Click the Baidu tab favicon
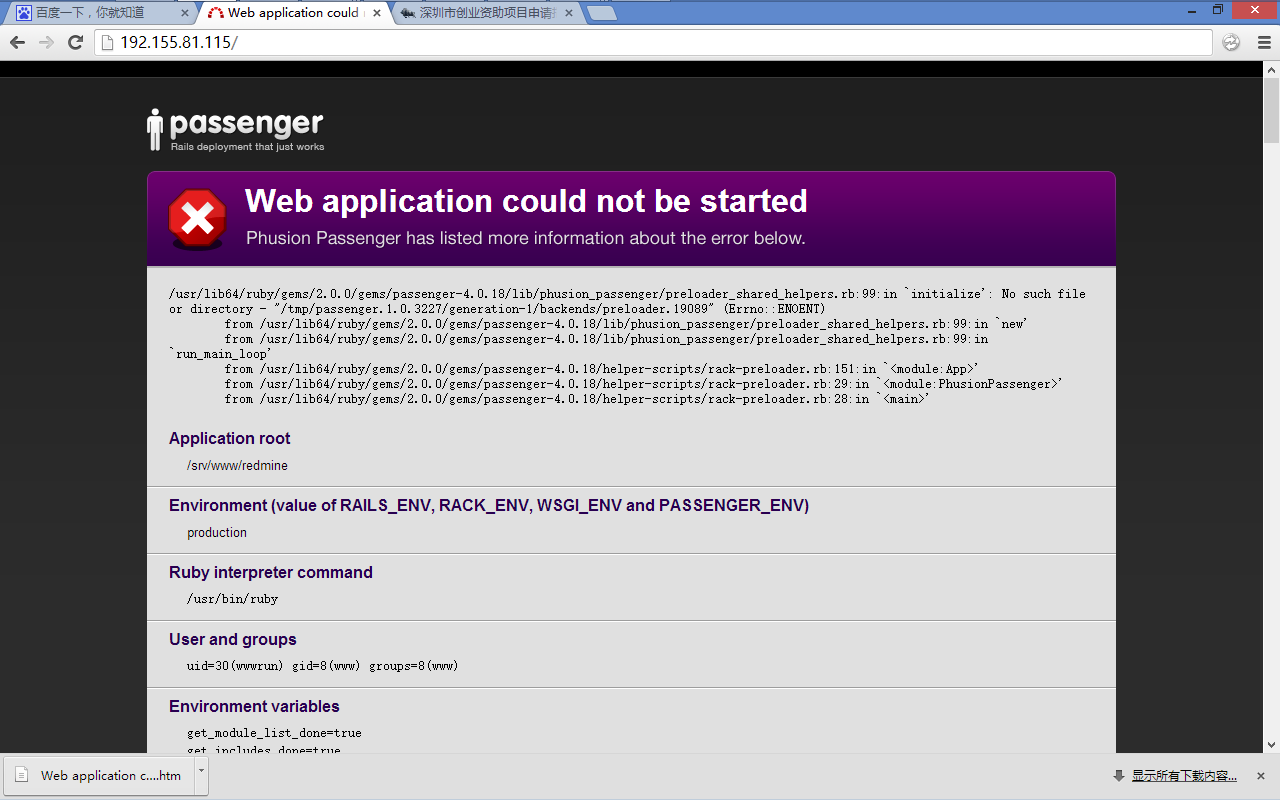Image resolution: width=1280 pixels, height=800 pixels. tap(23, 13)
